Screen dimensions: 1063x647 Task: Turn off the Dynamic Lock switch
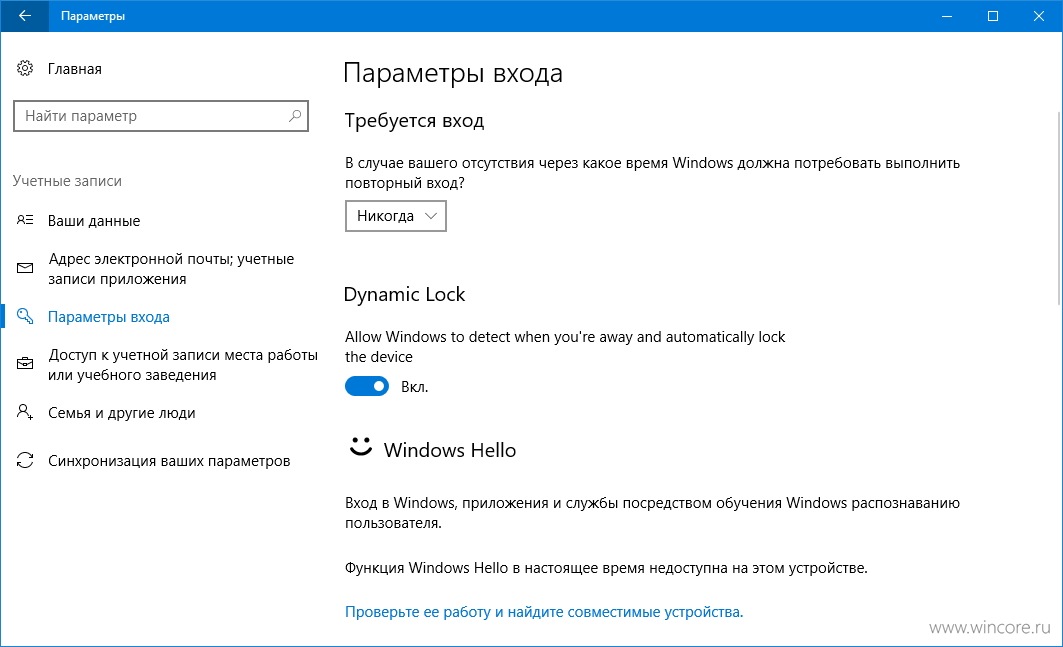tap(367, 387)
